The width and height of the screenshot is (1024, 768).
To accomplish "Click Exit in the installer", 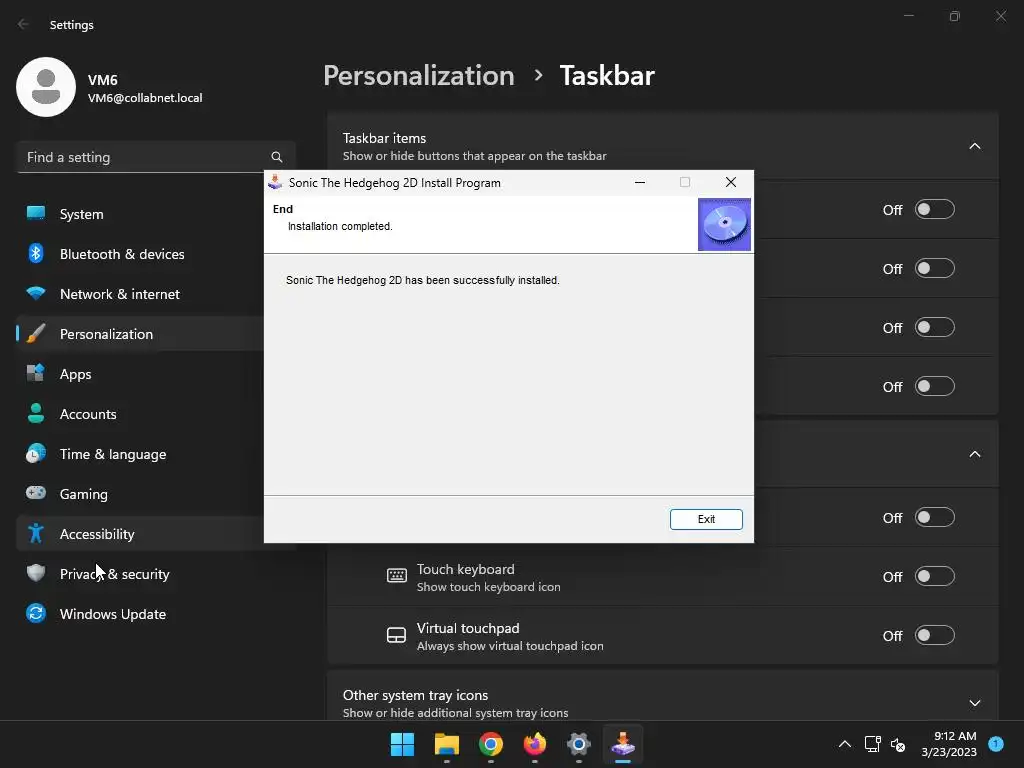I will click(x=706, y=519).
